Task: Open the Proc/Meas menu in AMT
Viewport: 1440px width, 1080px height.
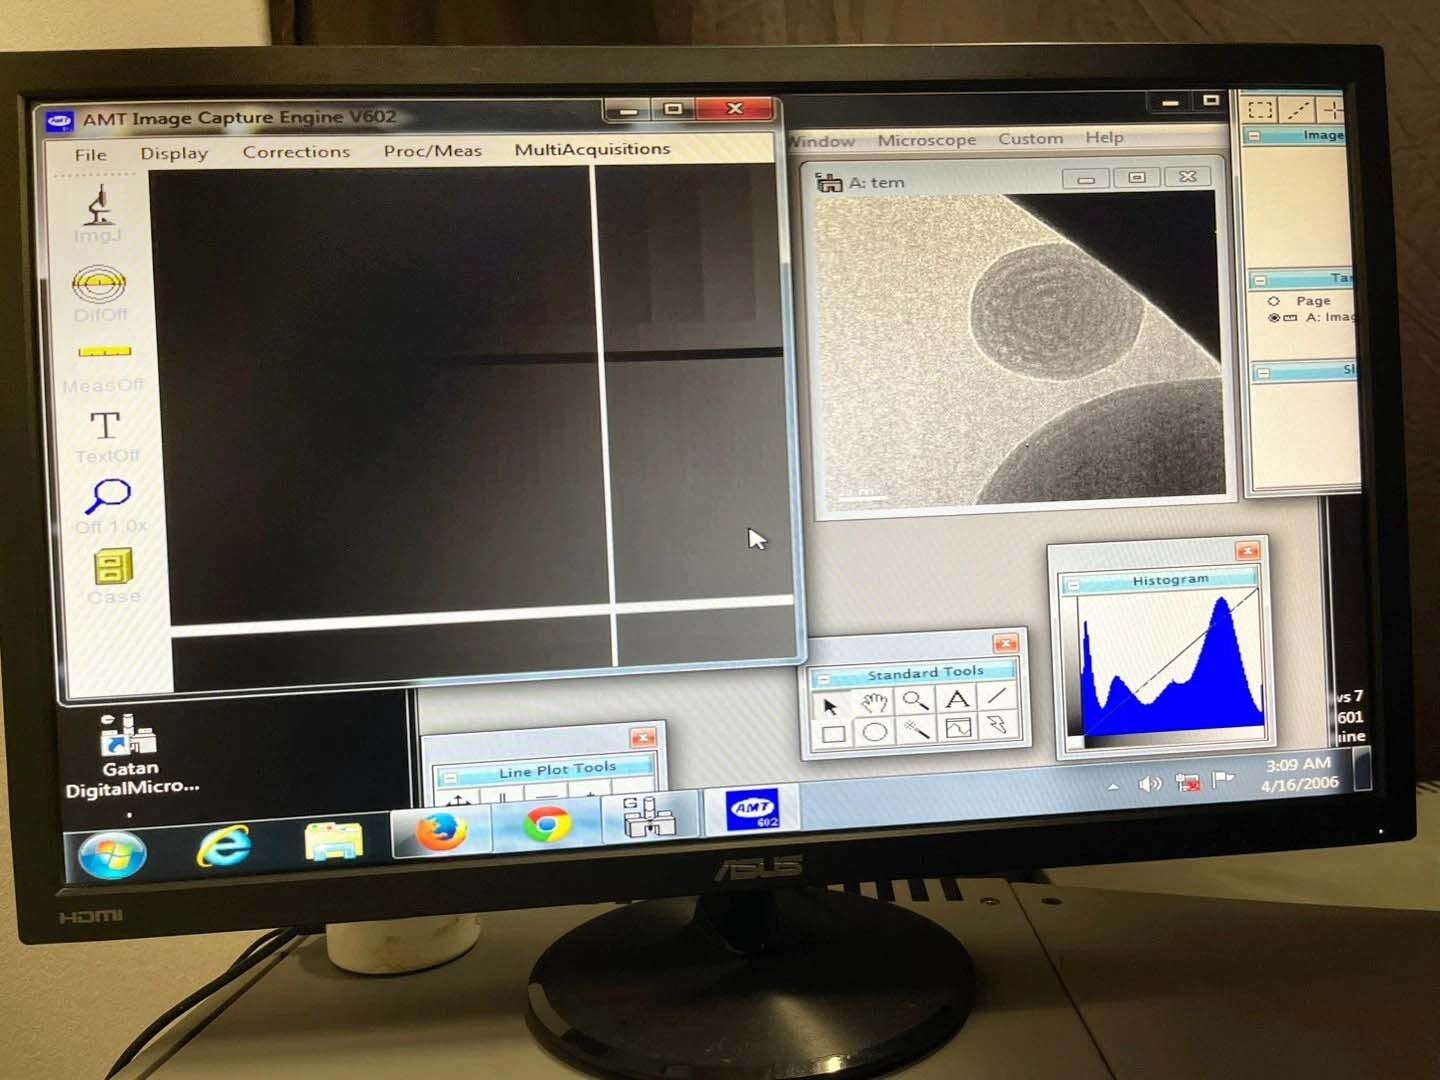Action: click(x=432, y=151)
